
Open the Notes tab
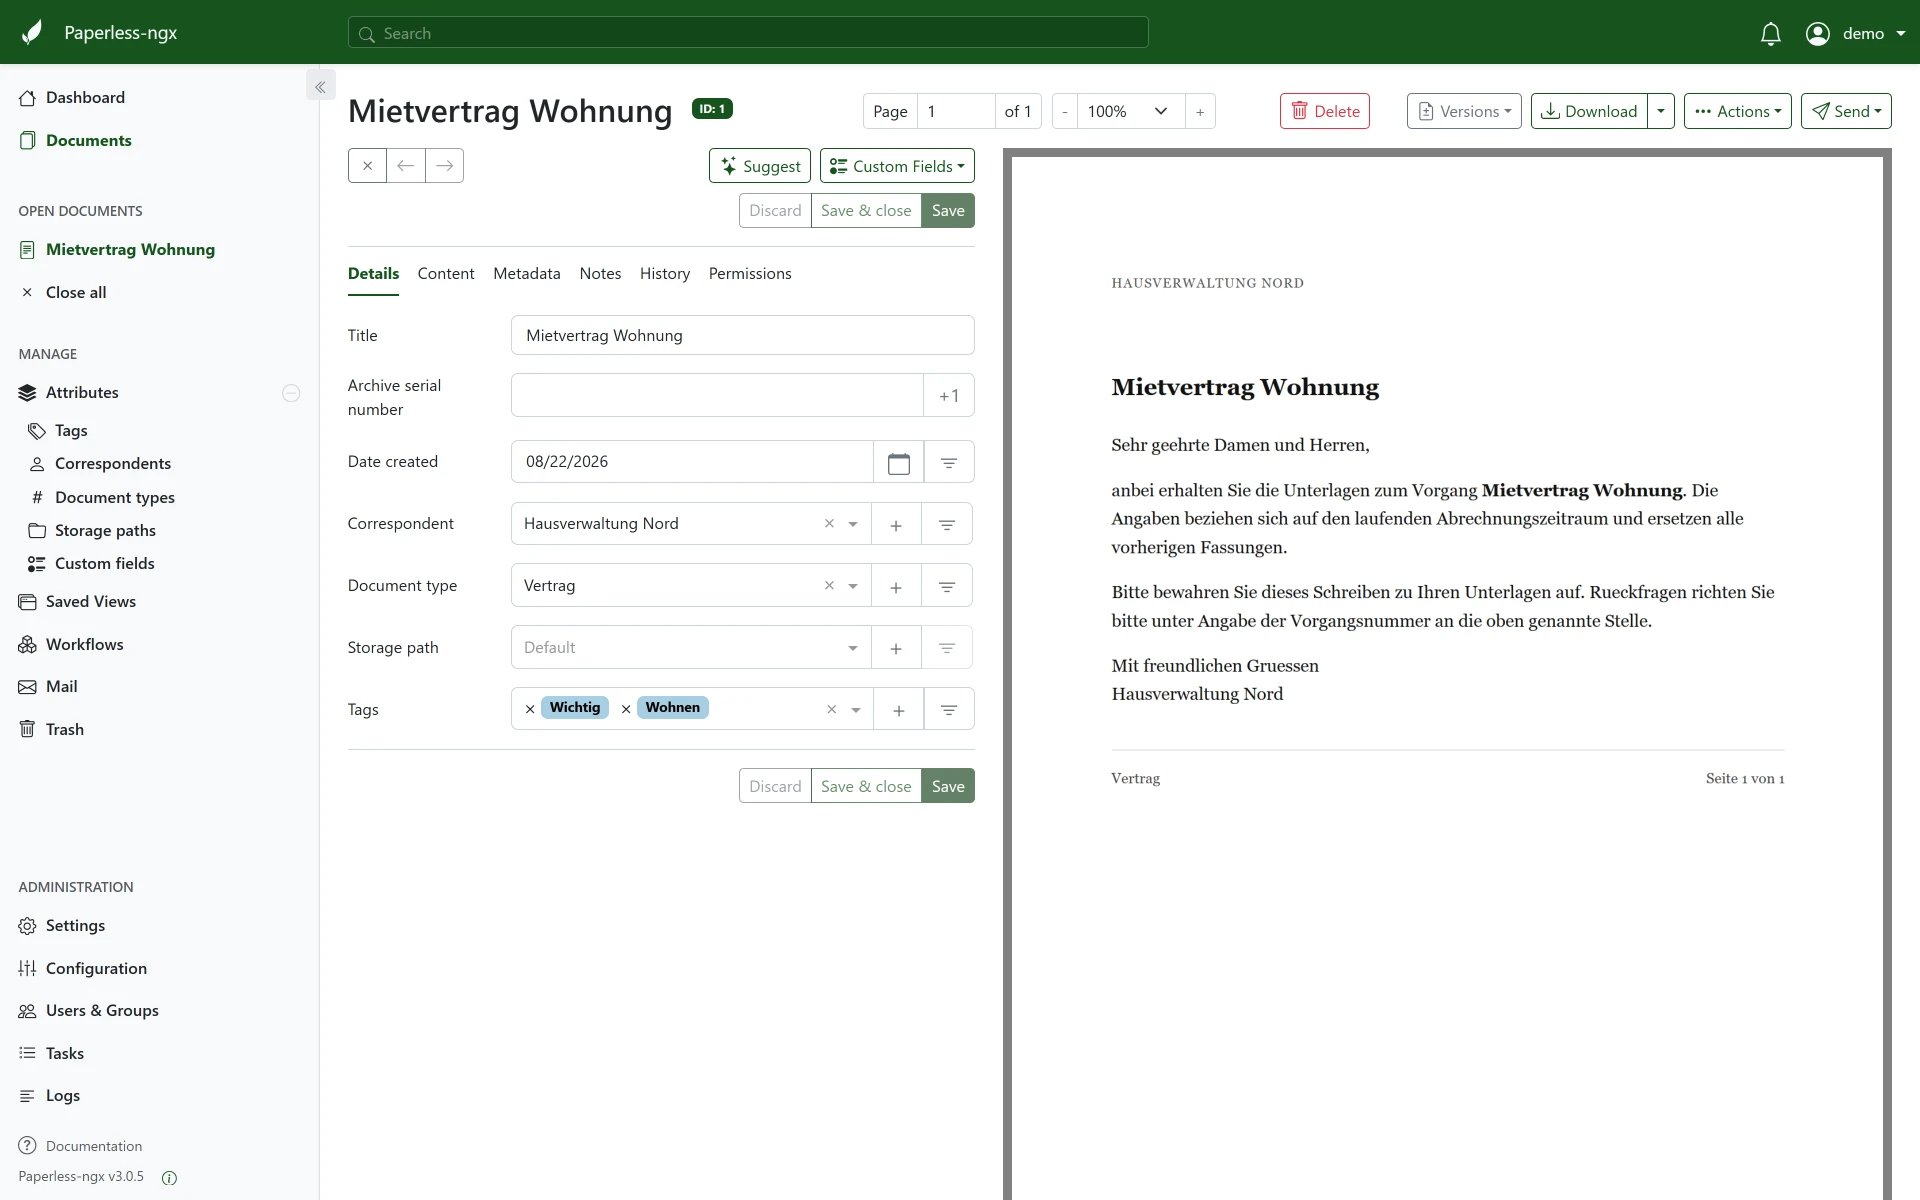click(x=600, y=274)
